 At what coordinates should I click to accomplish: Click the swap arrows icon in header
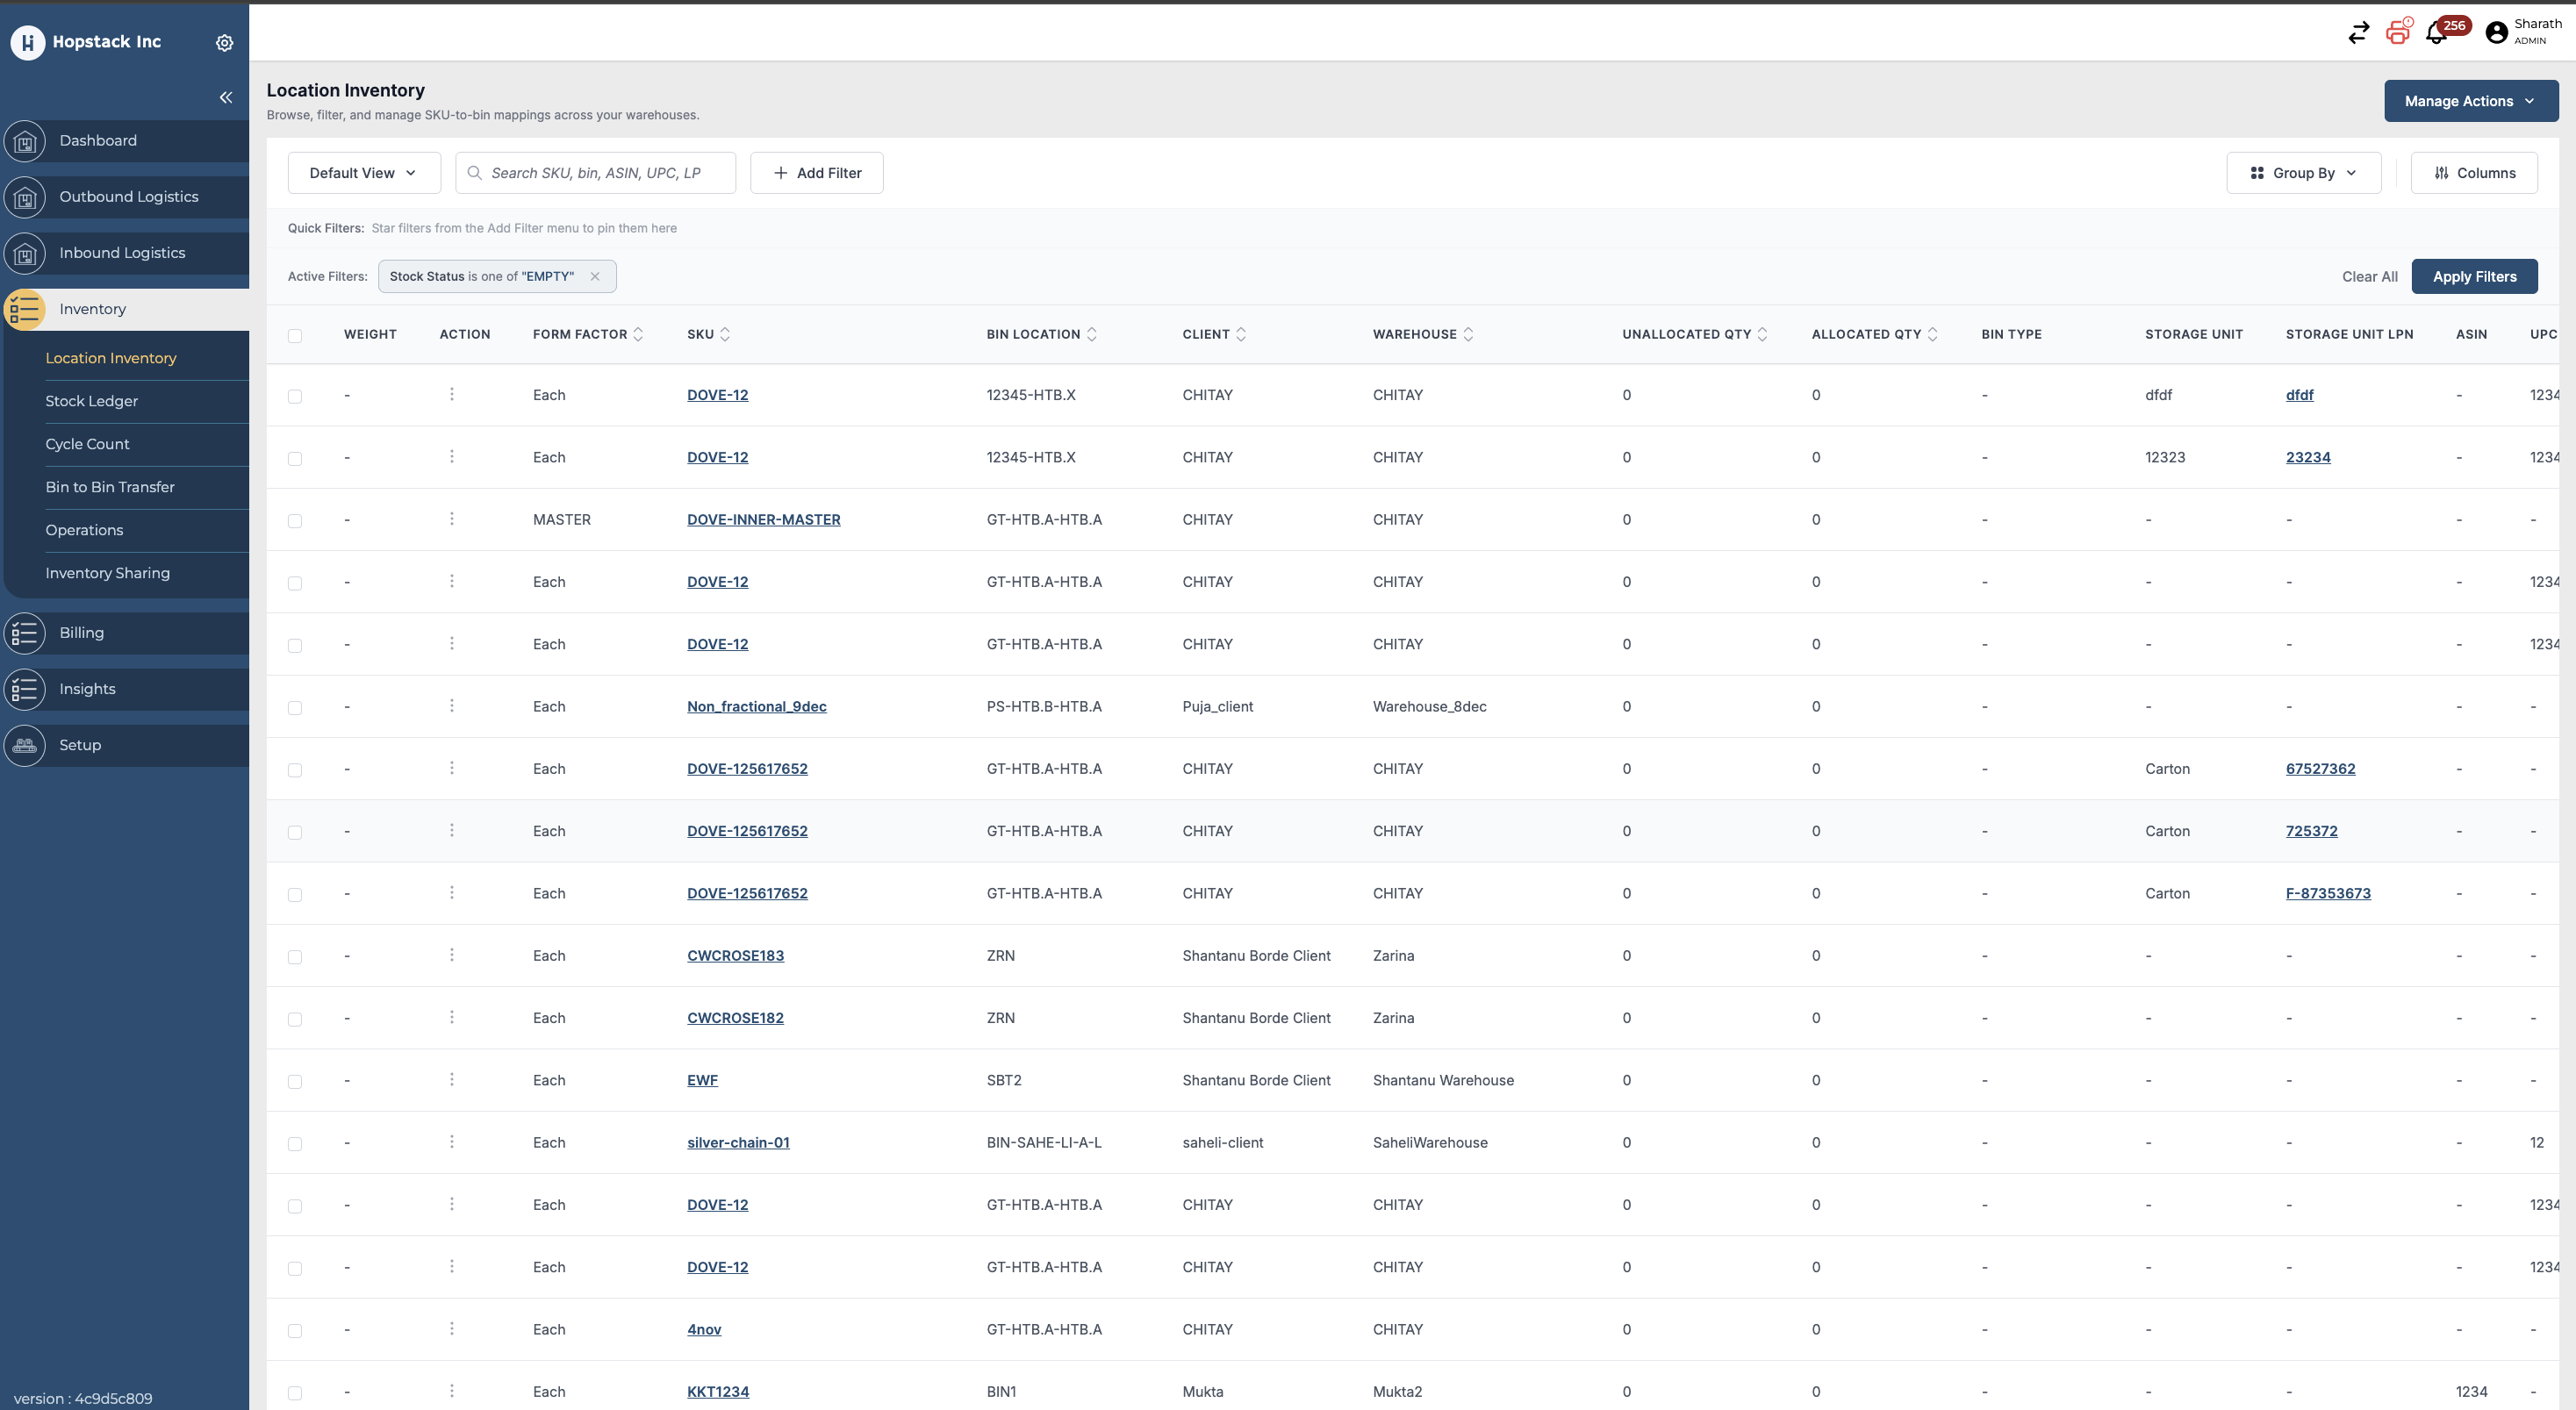(2358, 33)
